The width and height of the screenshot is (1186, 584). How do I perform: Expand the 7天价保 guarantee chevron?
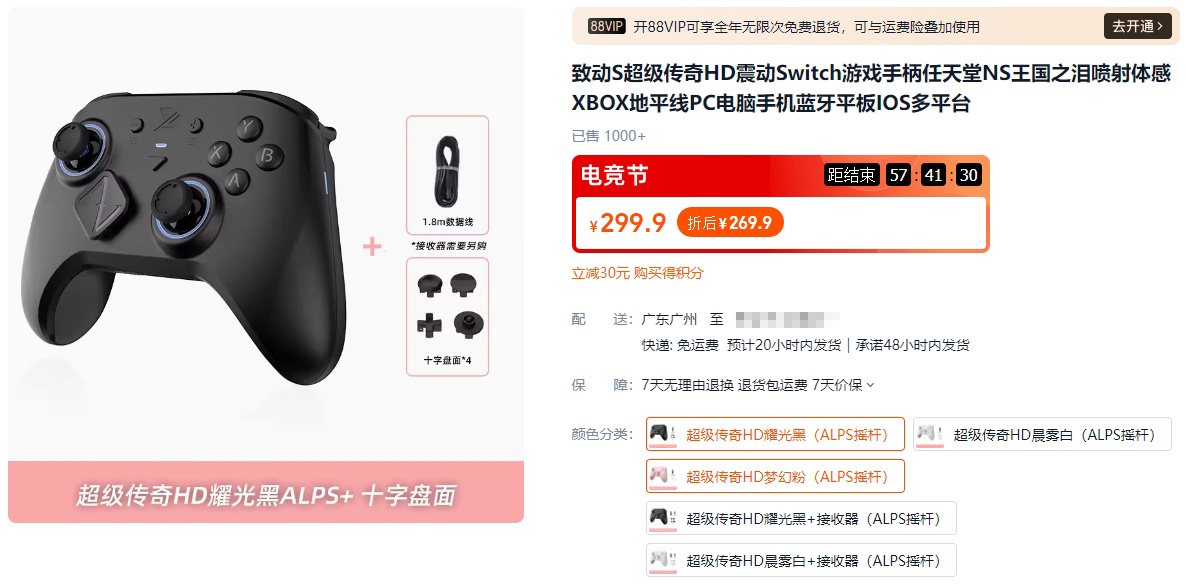tap(871, 385)
